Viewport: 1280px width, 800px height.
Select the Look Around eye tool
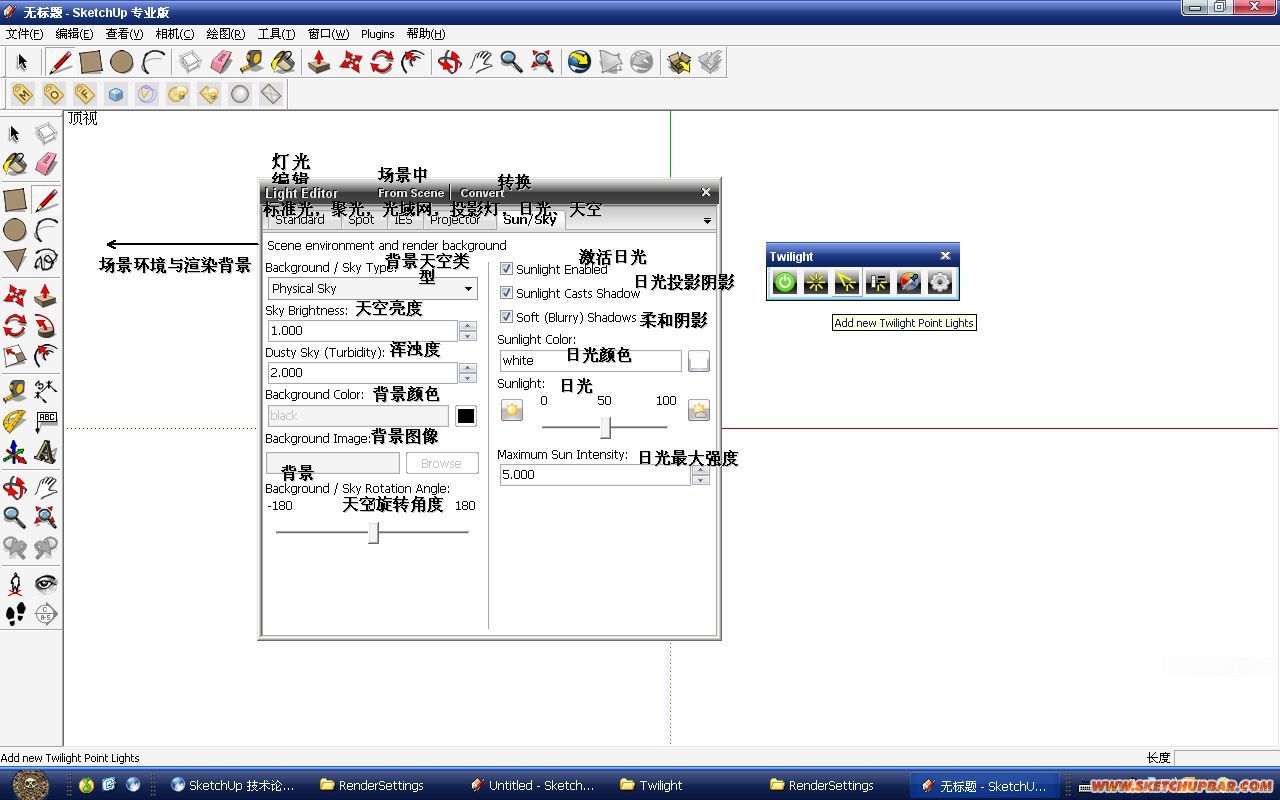tap(46, 584)
